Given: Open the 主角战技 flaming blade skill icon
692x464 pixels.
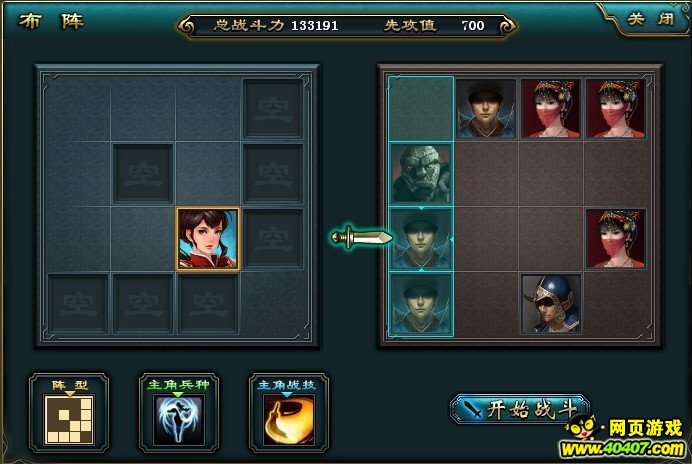Looking at the screenshot, I should pos(289,419).
